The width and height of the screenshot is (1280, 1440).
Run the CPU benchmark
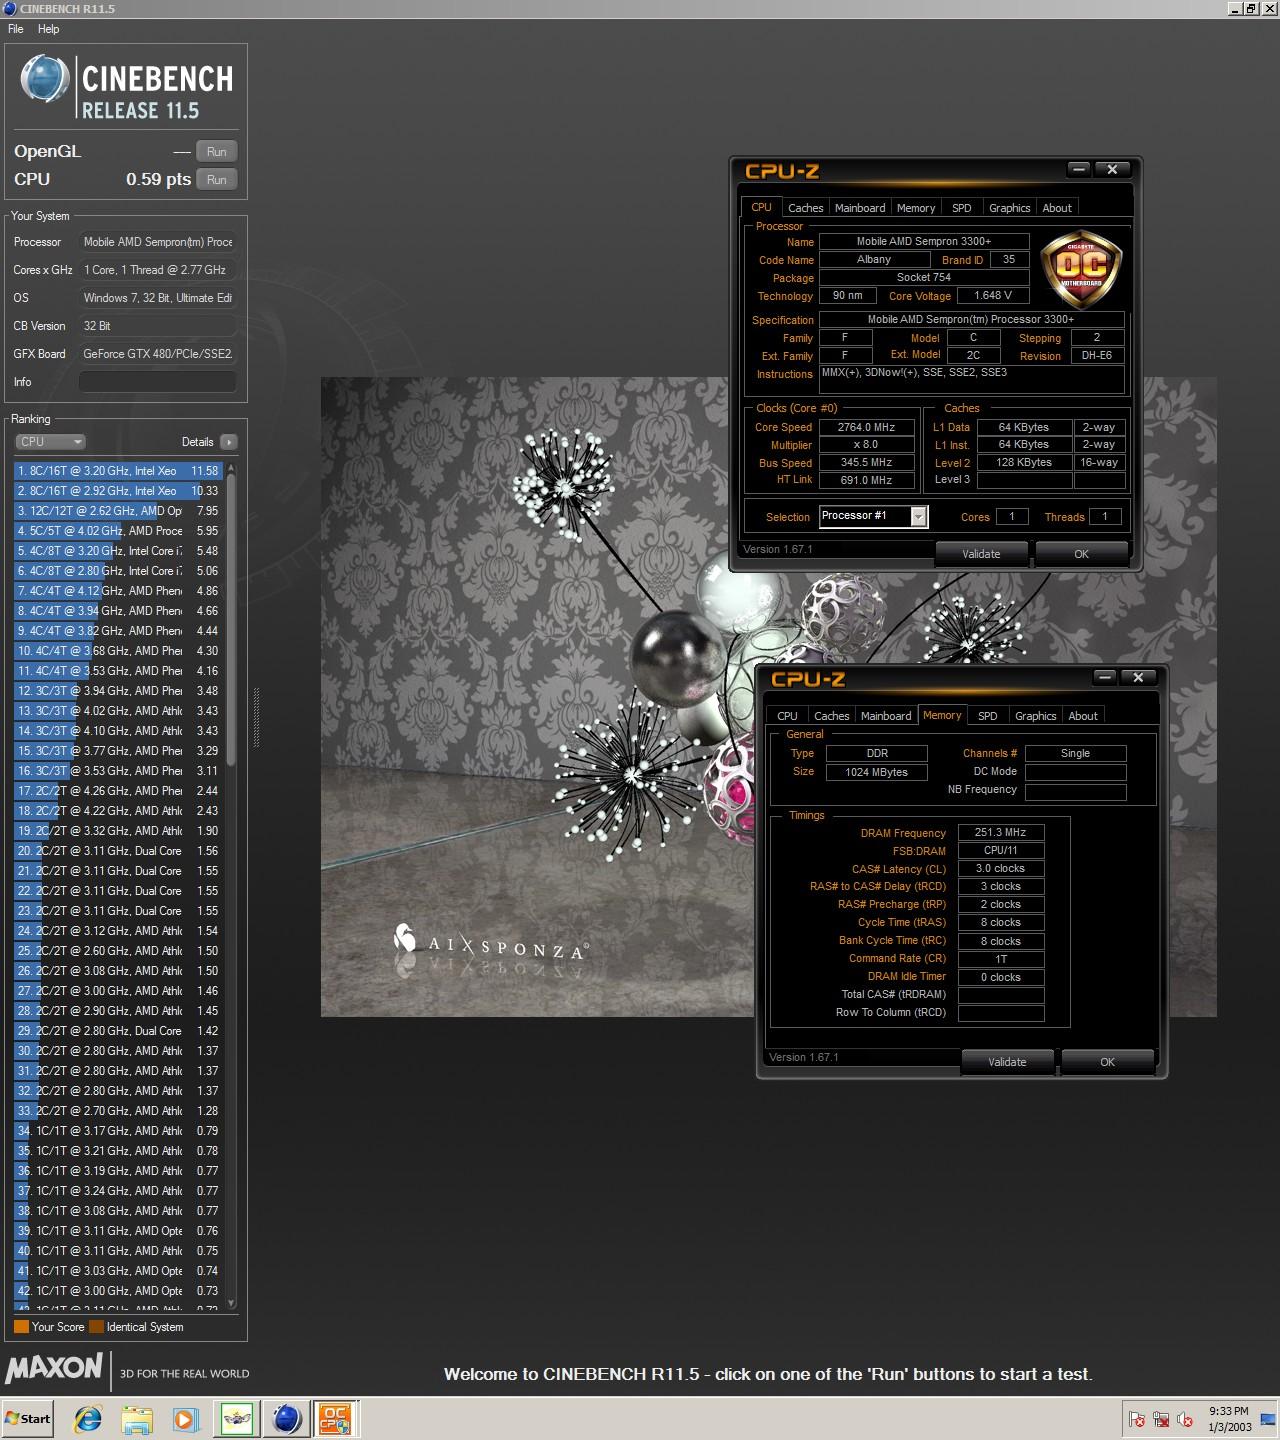(x=216, y=179)
